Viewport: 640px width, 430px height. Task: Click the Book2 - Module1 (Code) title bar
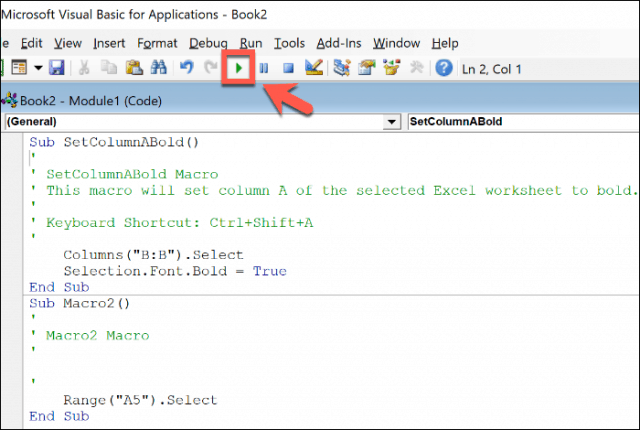pos(320,100)
